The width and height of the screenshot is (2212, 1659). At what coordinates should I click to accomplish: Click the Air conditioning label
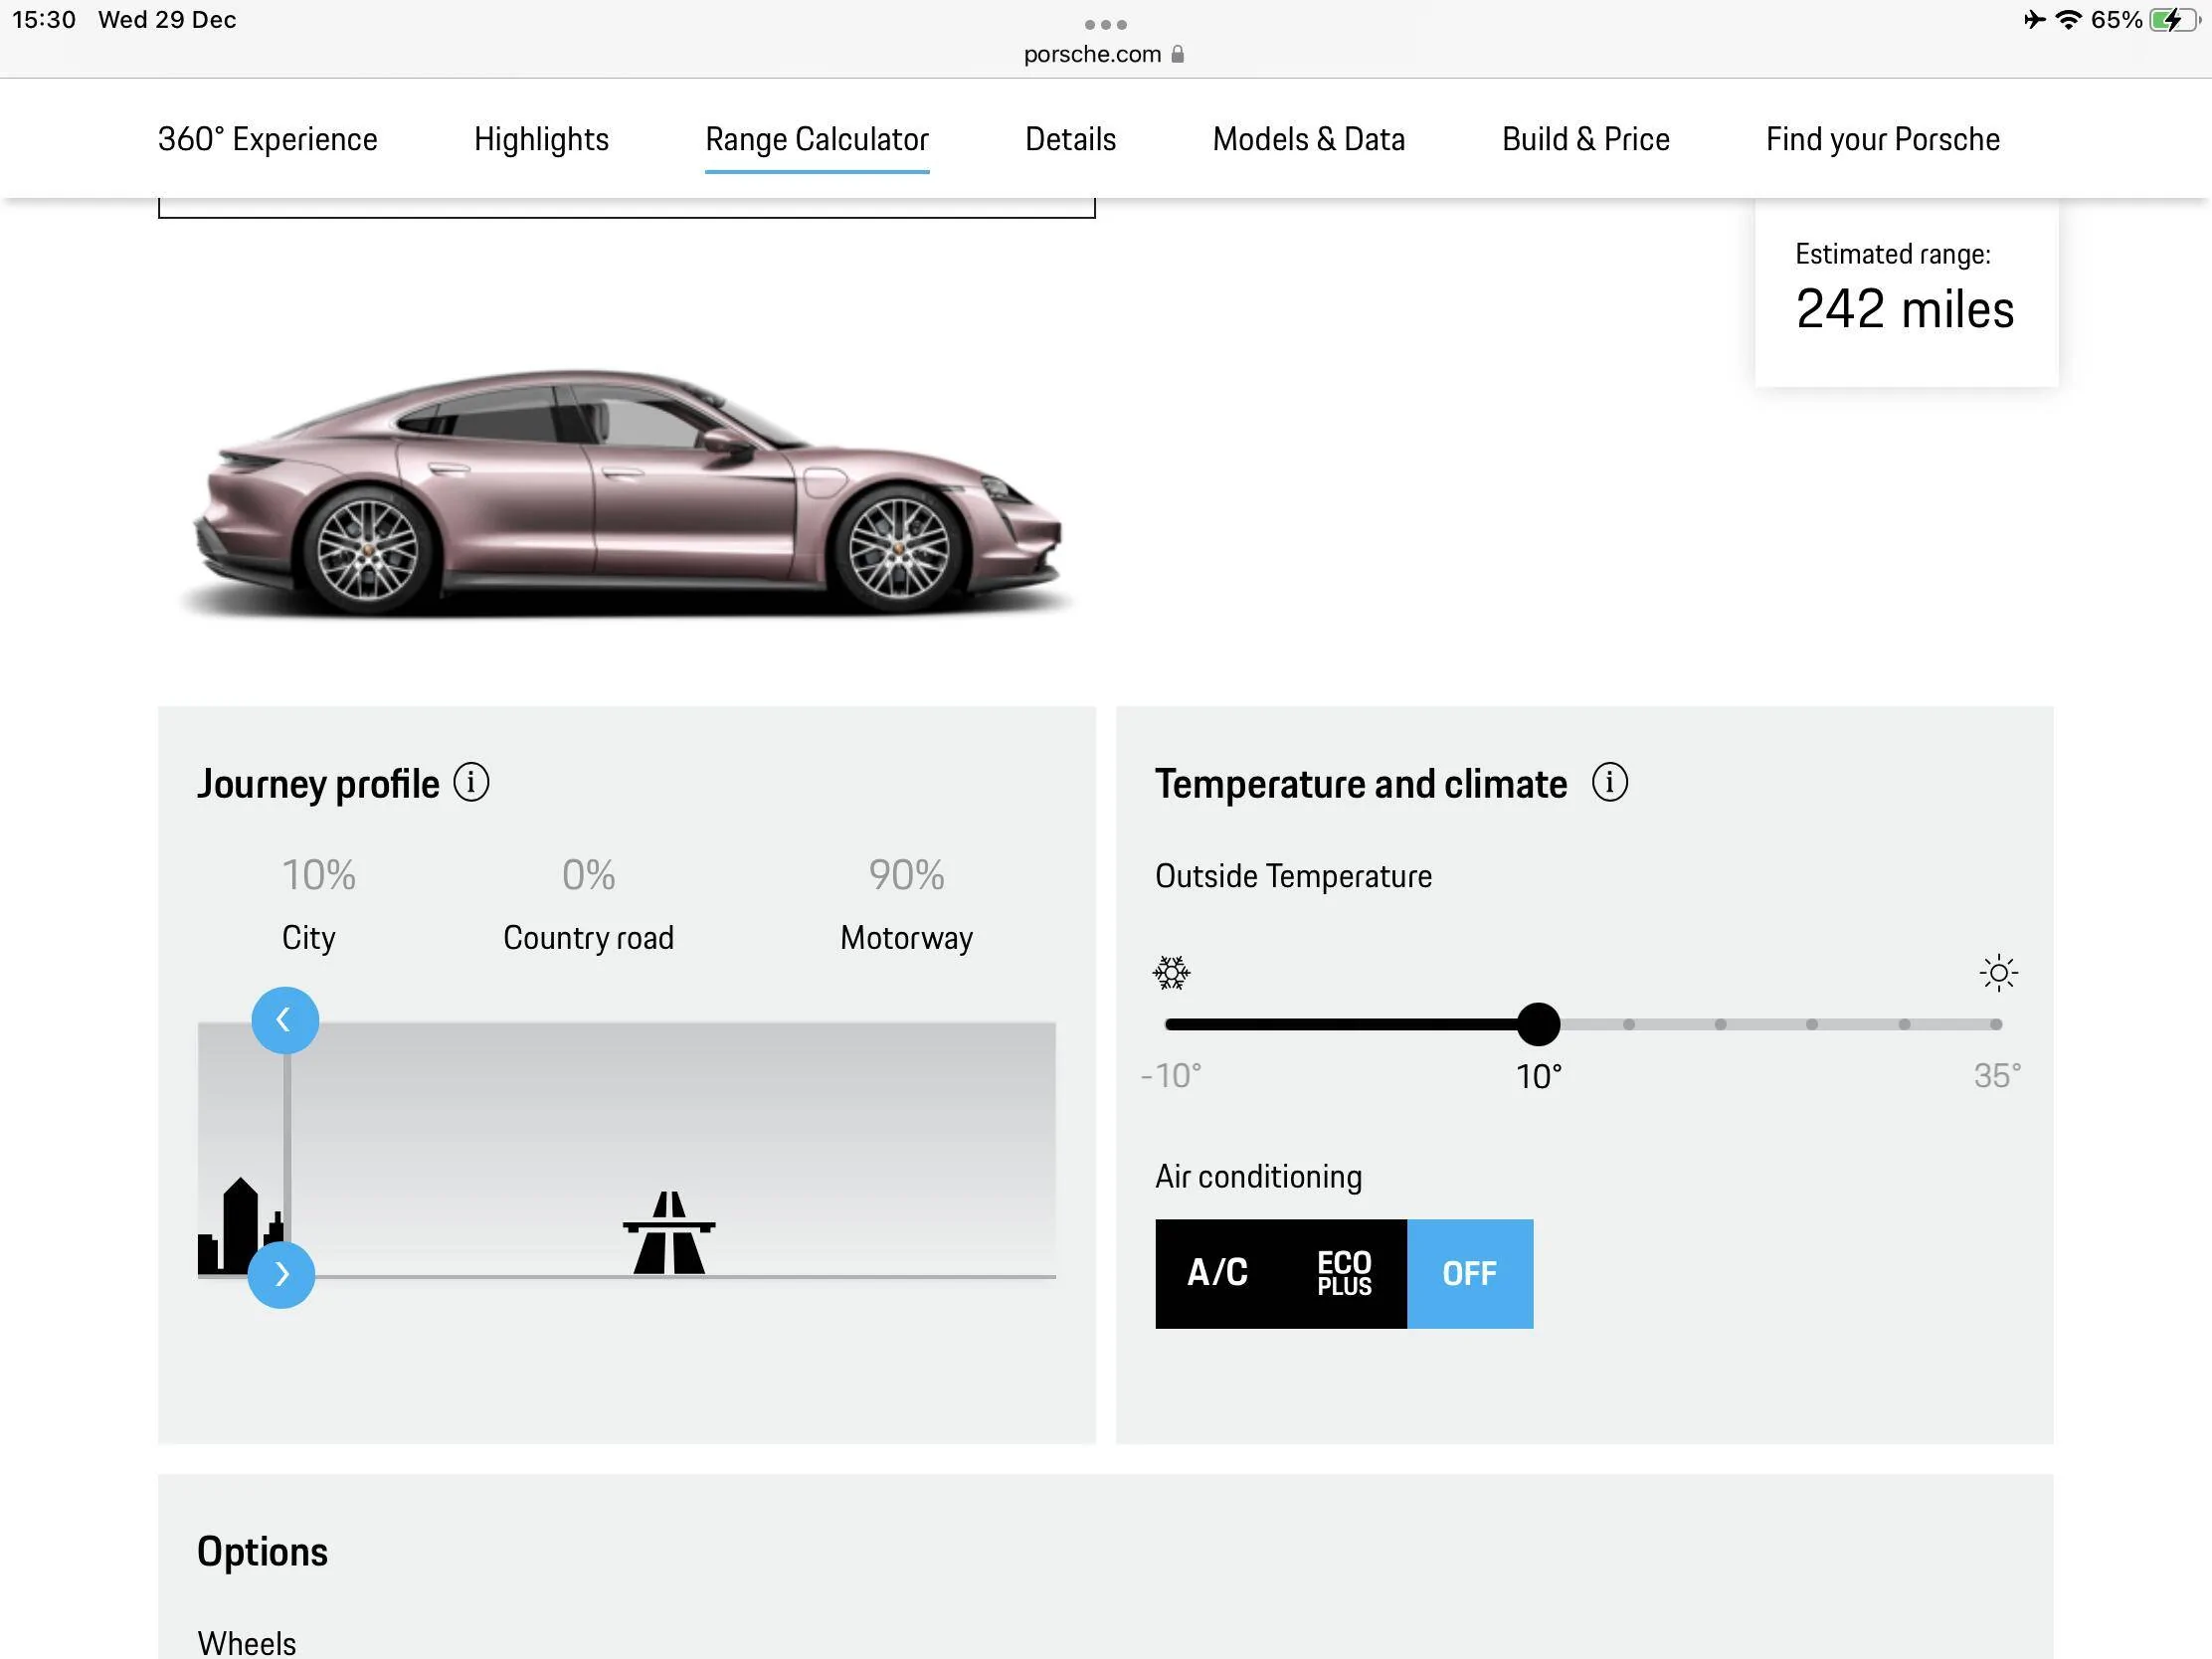coord(1258,1176)
